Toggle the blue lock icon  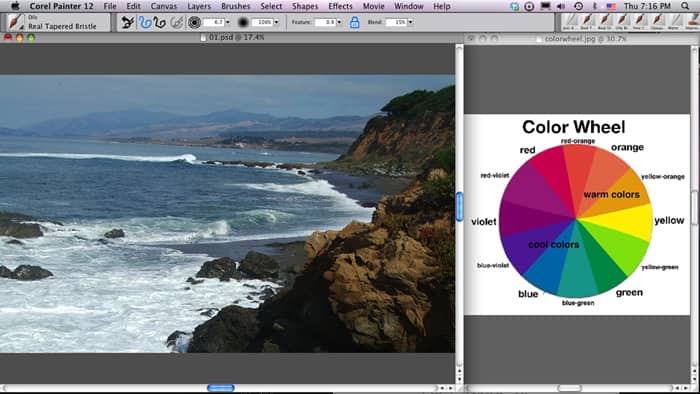(x=354, y=22)
